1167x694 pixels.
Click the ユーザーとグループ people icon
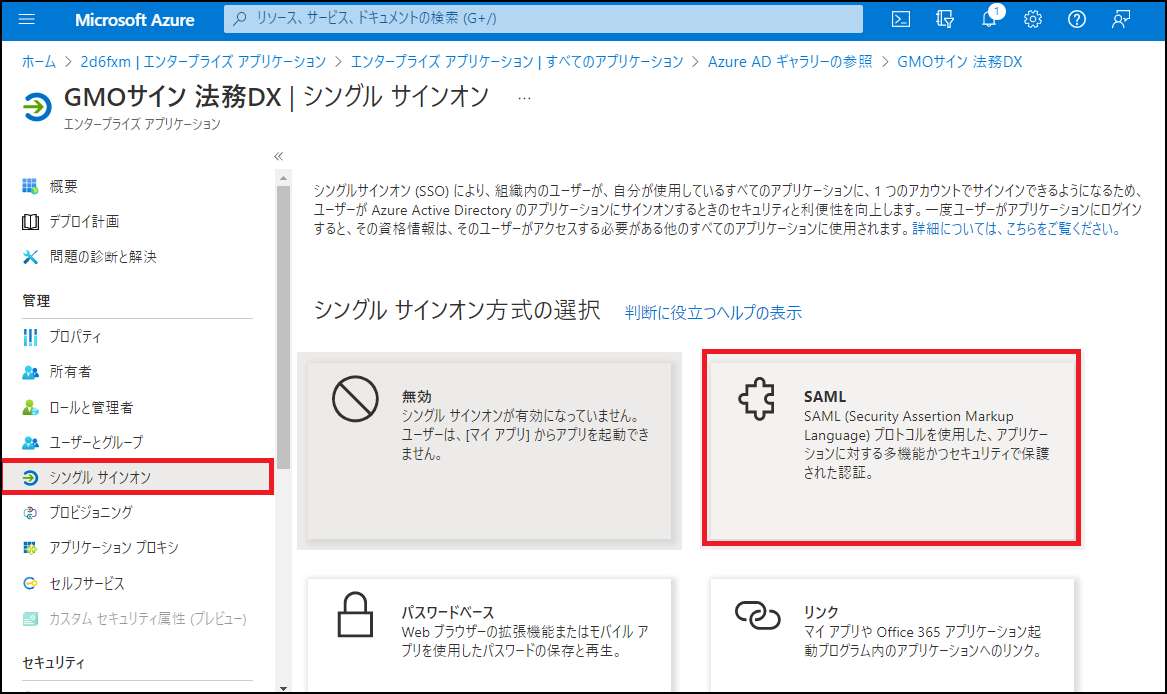(30, 442)
